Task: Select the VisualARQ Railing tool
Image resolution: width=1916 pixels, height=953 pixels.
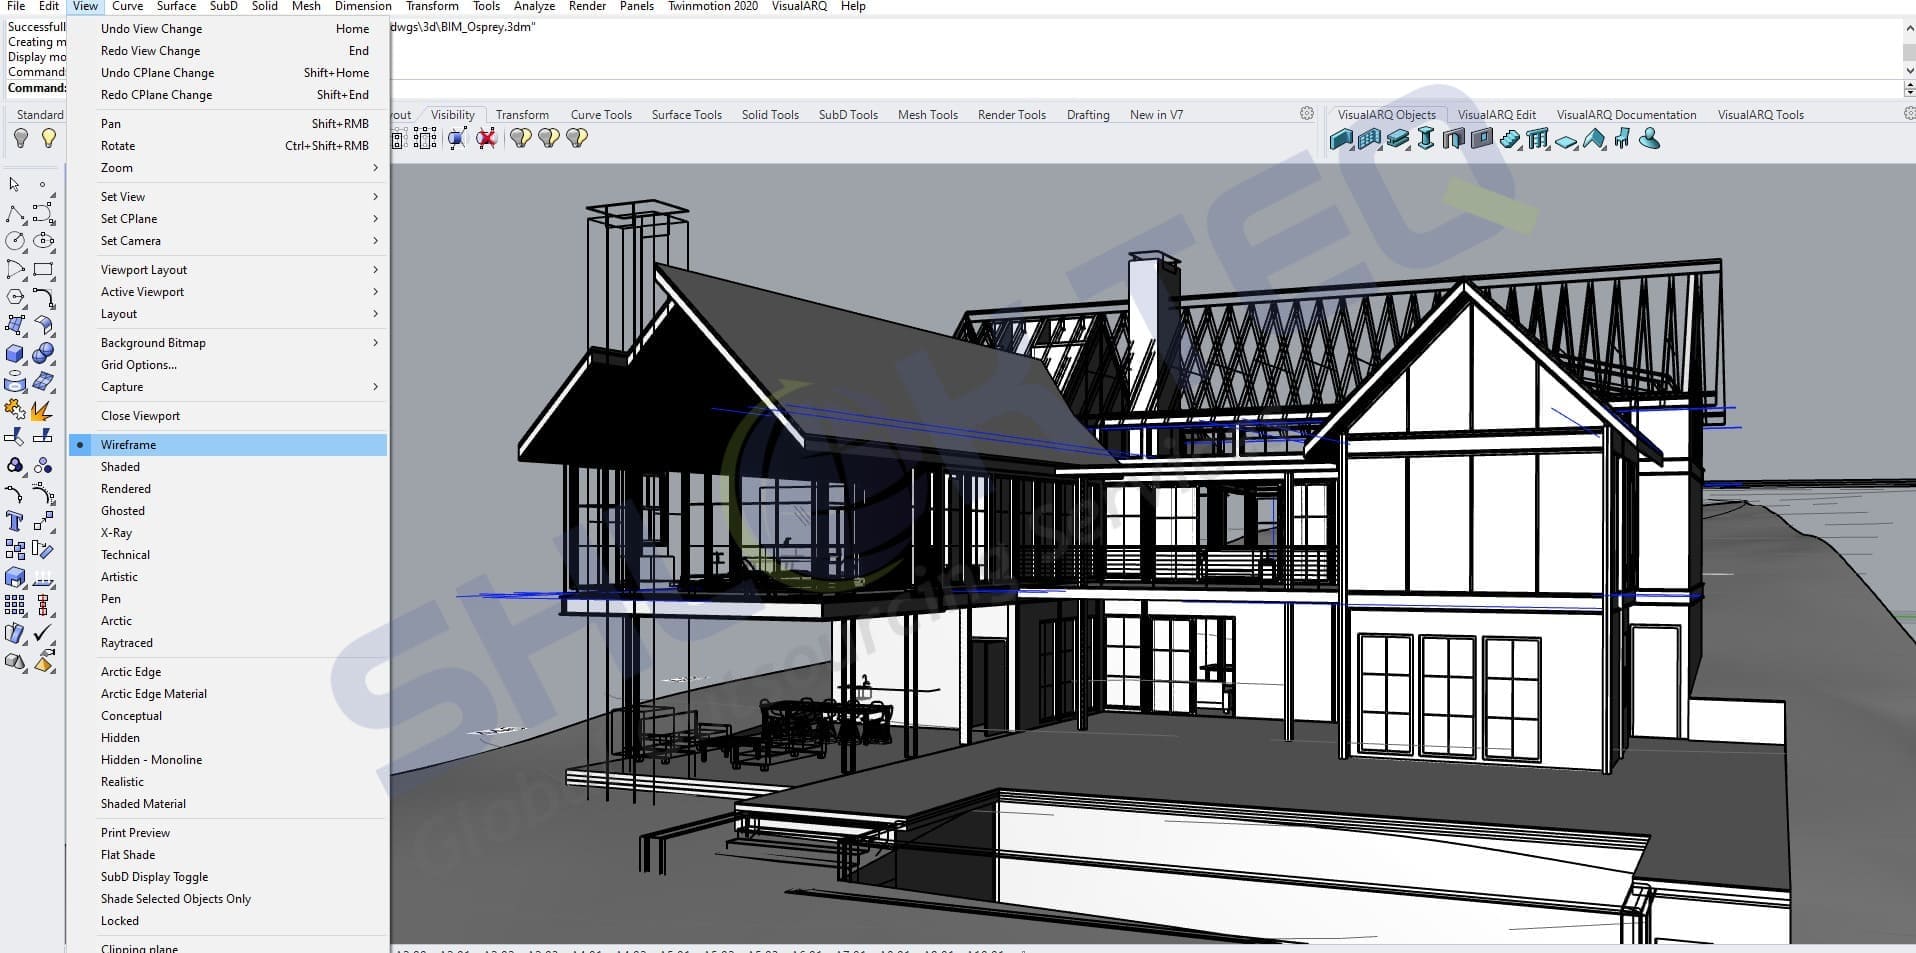Action: 1538,139
